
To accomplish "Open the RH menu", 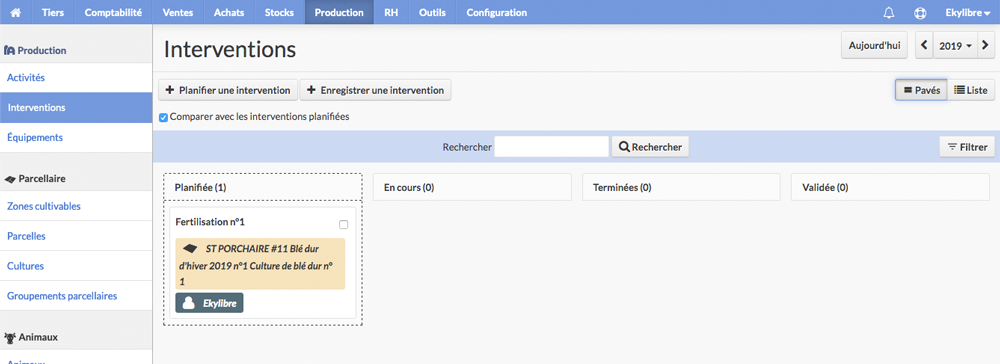I will click(391, 12).
